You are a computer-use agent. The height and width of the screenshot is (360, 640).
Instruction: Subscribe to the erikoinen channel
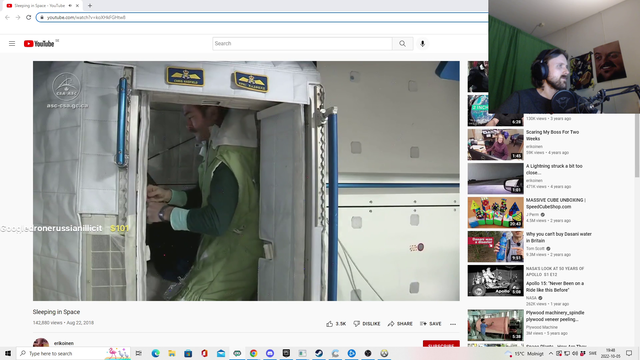[441, 345]
